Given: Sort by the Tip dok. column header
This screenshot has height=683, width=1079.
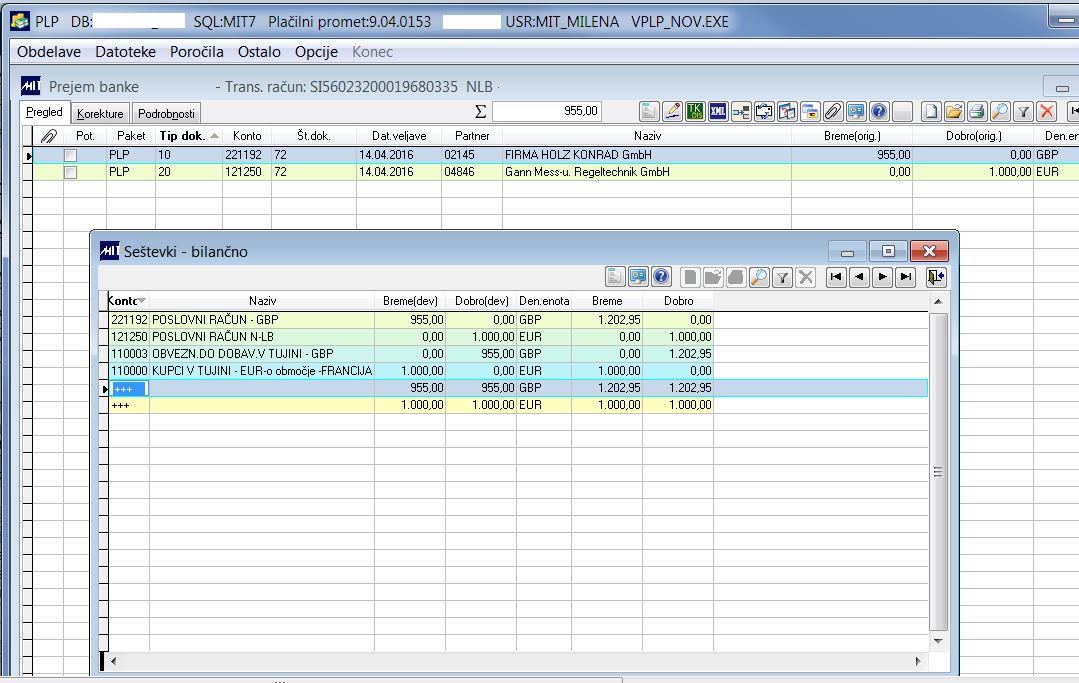Looking at the screenshot, I should (189, 135).
